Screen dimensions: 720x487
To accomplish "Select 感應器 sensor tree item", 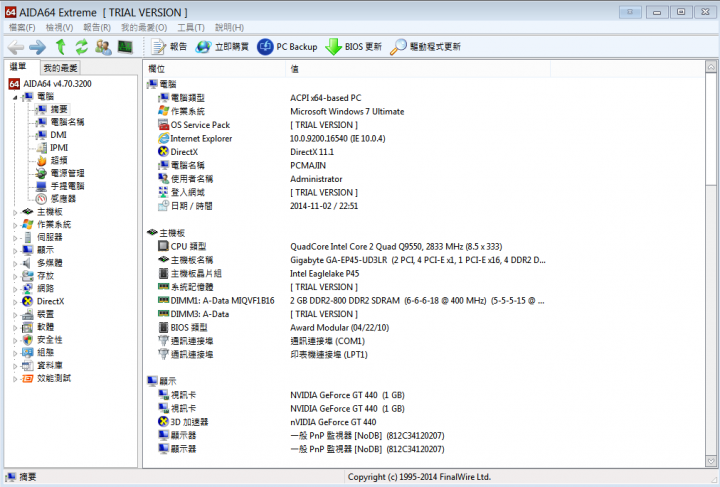I will [x=63, y=199].
